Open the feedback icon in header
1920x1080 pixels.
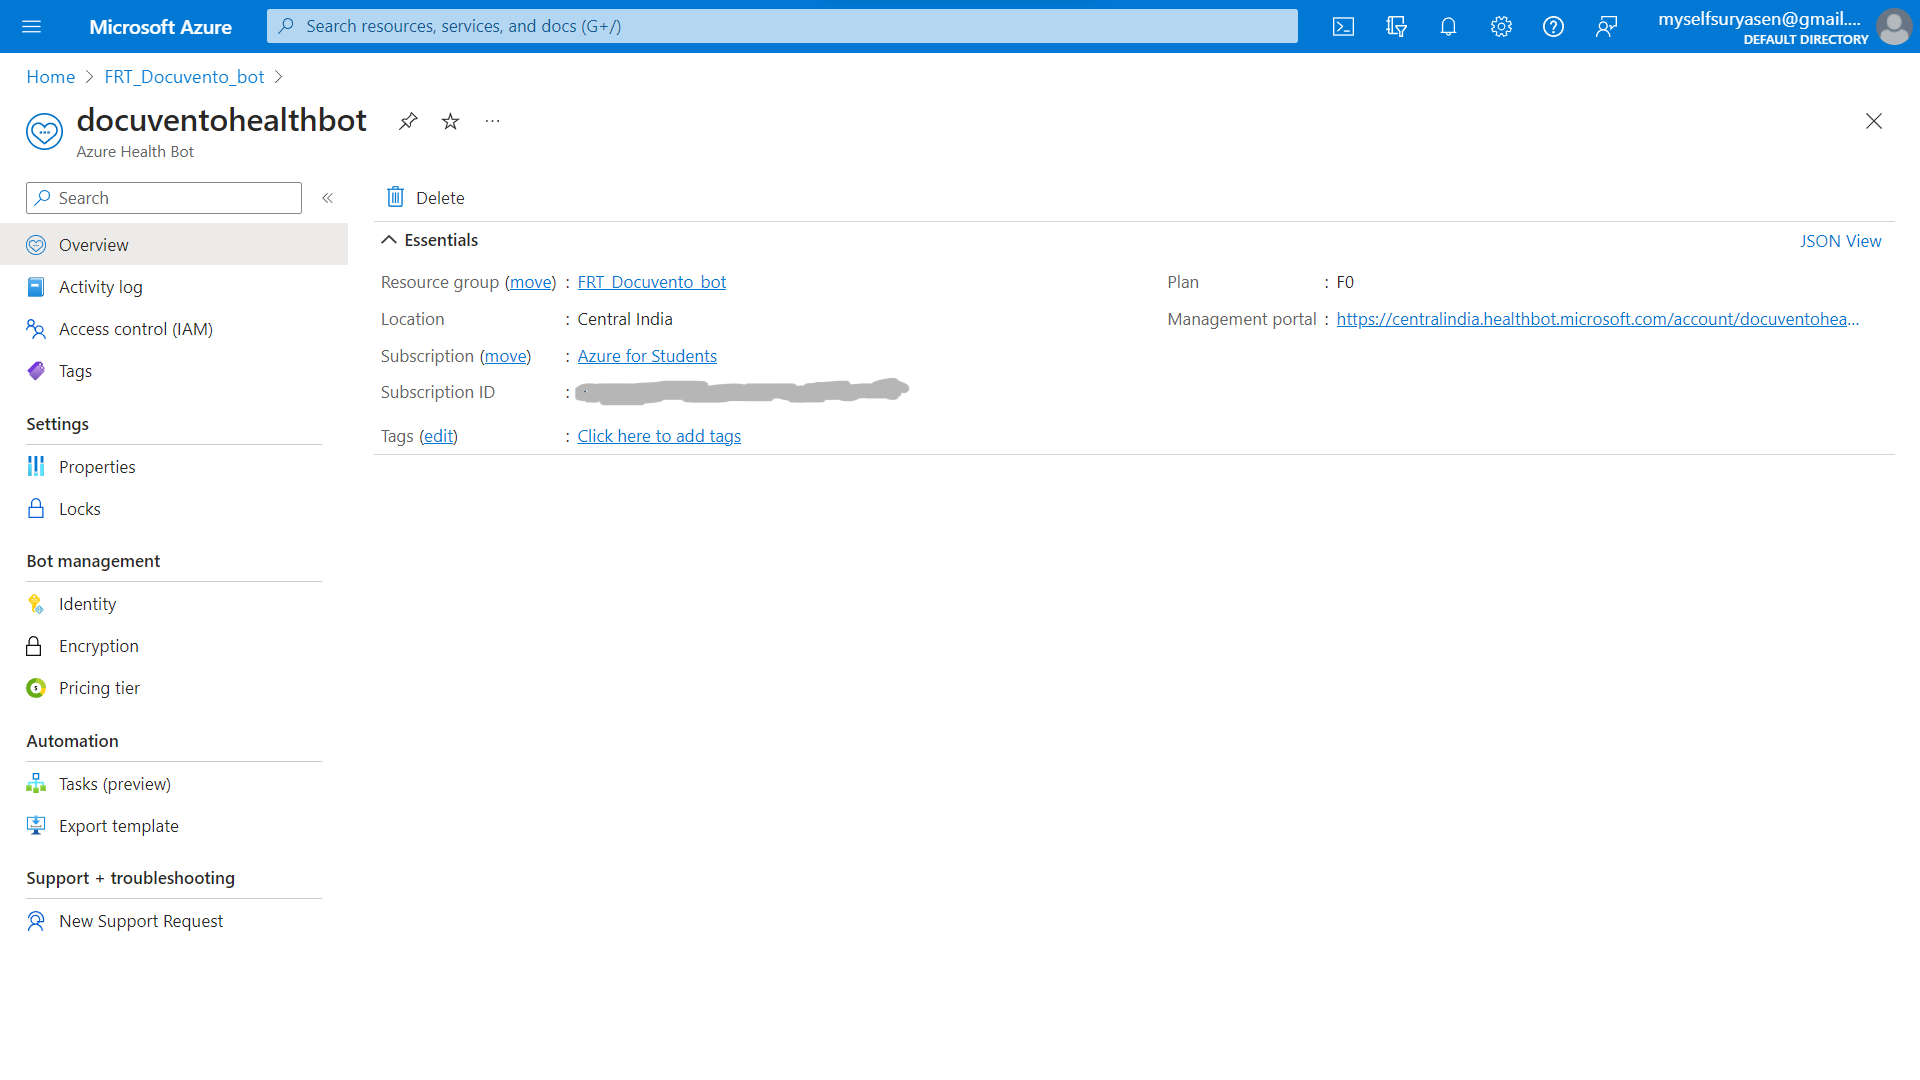[x=1606, y=27]
